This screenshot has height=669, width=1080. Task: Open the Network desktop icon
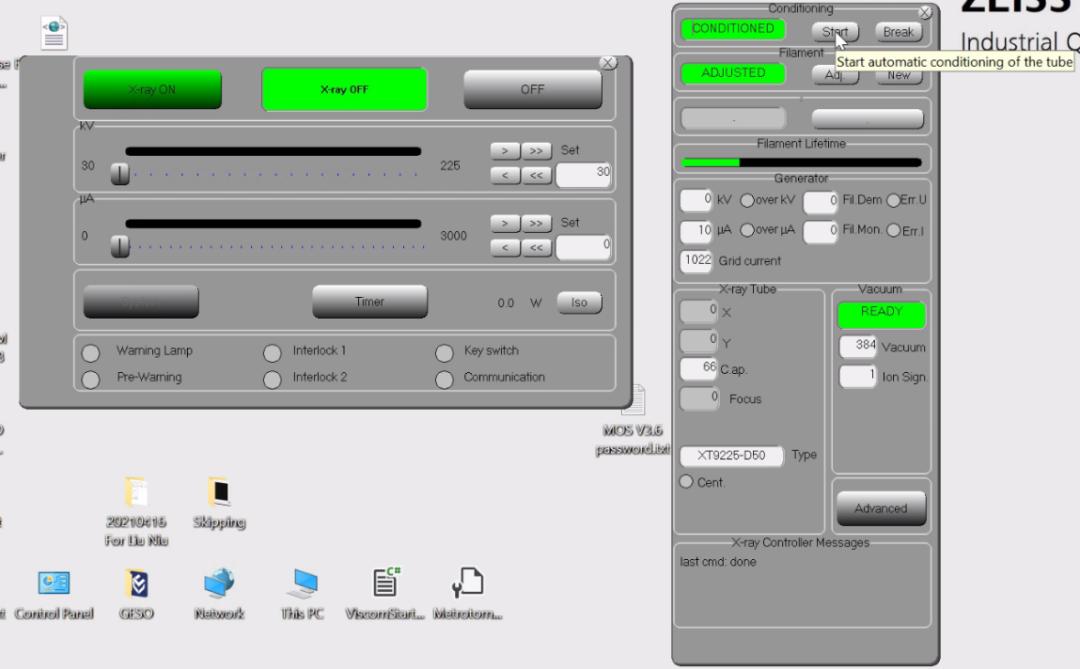point(219,583)
